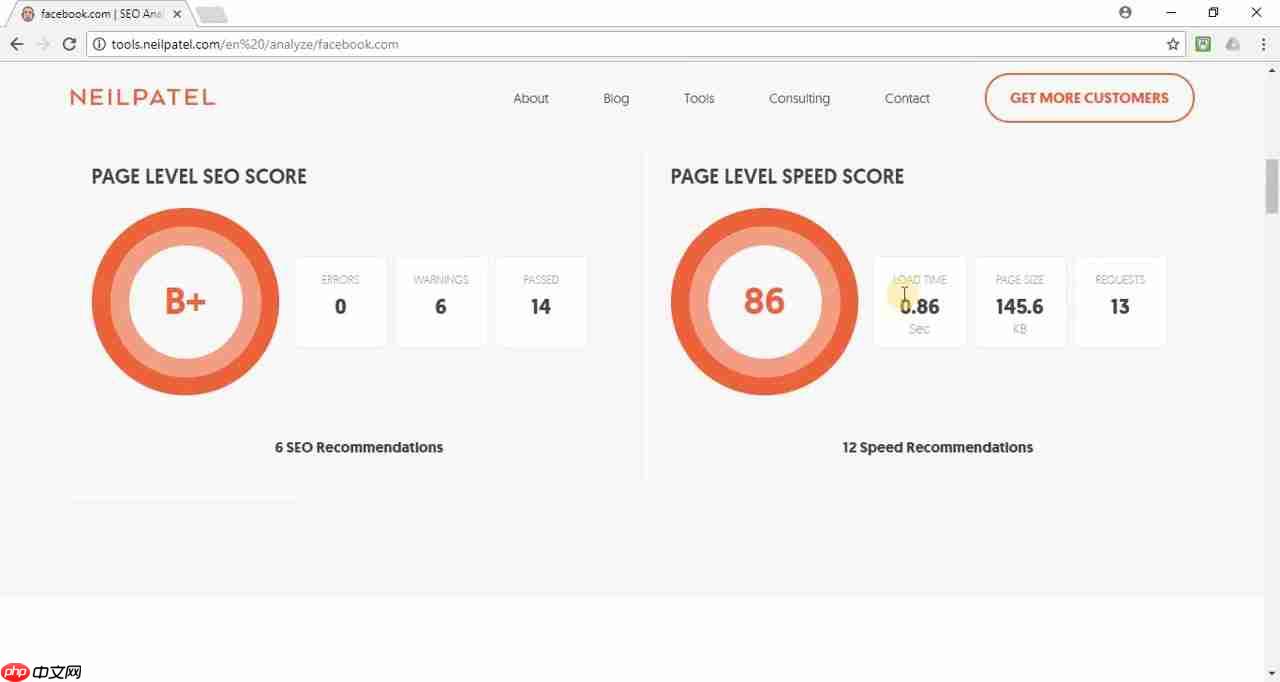Click GET MORE CUSTOMERS button
Viewport: 1280px width, 682px height.
[x=1089, y=98]
